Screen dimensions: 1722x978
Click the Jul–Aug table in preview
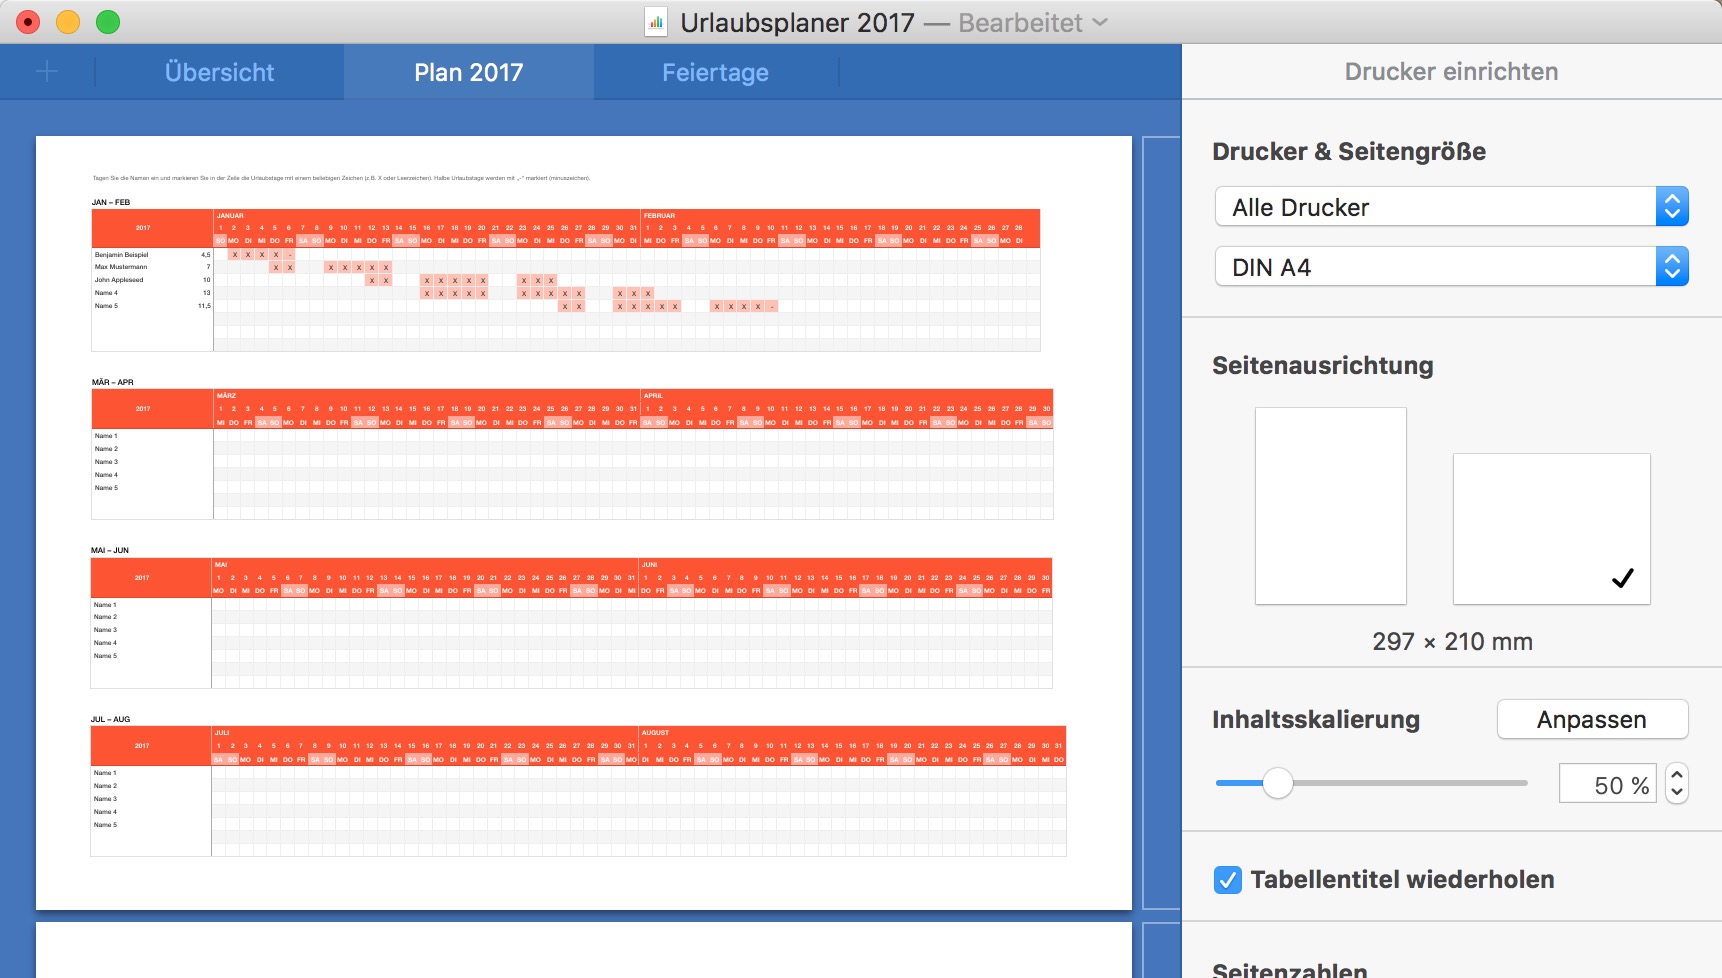(x=578, y=791)
